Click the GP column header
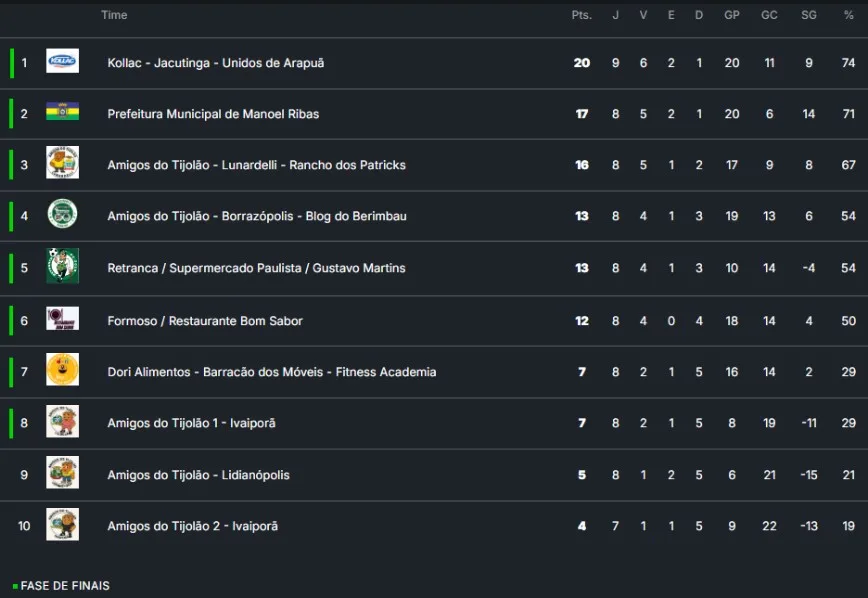868x598 pixels. 731,15
